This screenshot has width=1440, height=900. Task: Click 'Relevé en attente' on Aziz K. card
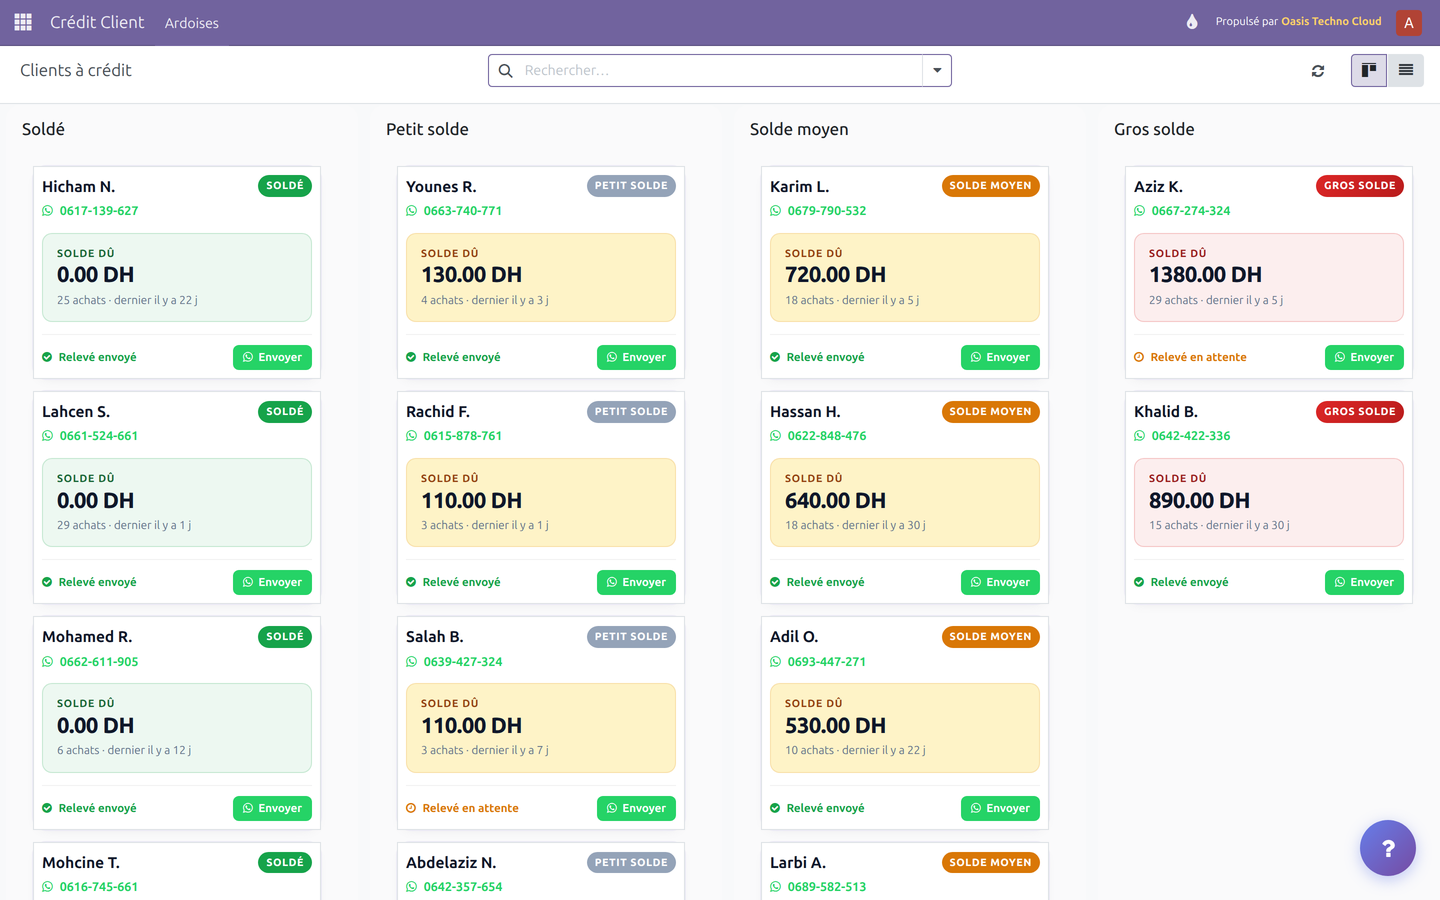point(1190,357)
